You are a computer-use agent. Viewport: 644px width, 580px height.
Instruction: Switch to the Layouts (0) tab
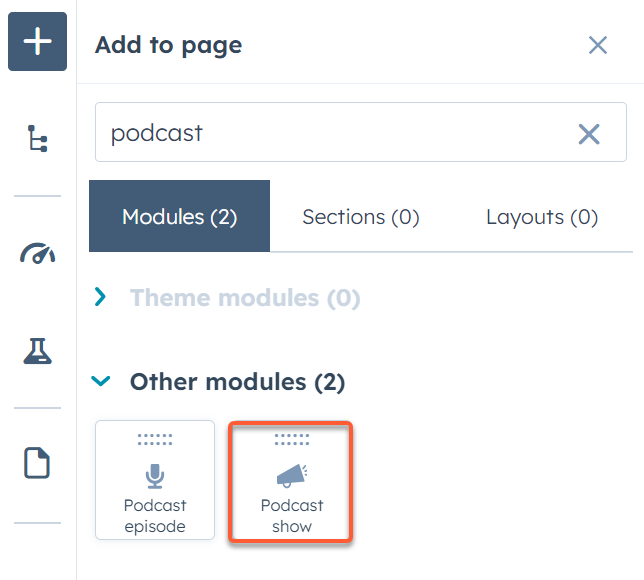click(542, 216)
